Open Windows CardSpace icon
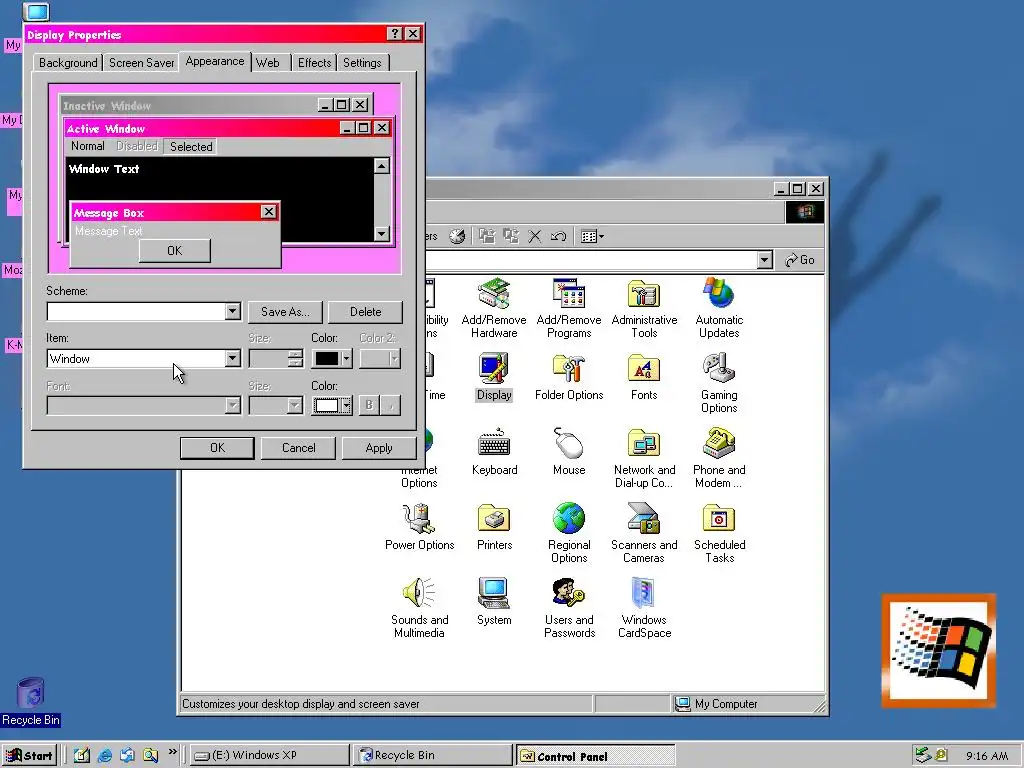1024x768 pixels. click(644, 607)
